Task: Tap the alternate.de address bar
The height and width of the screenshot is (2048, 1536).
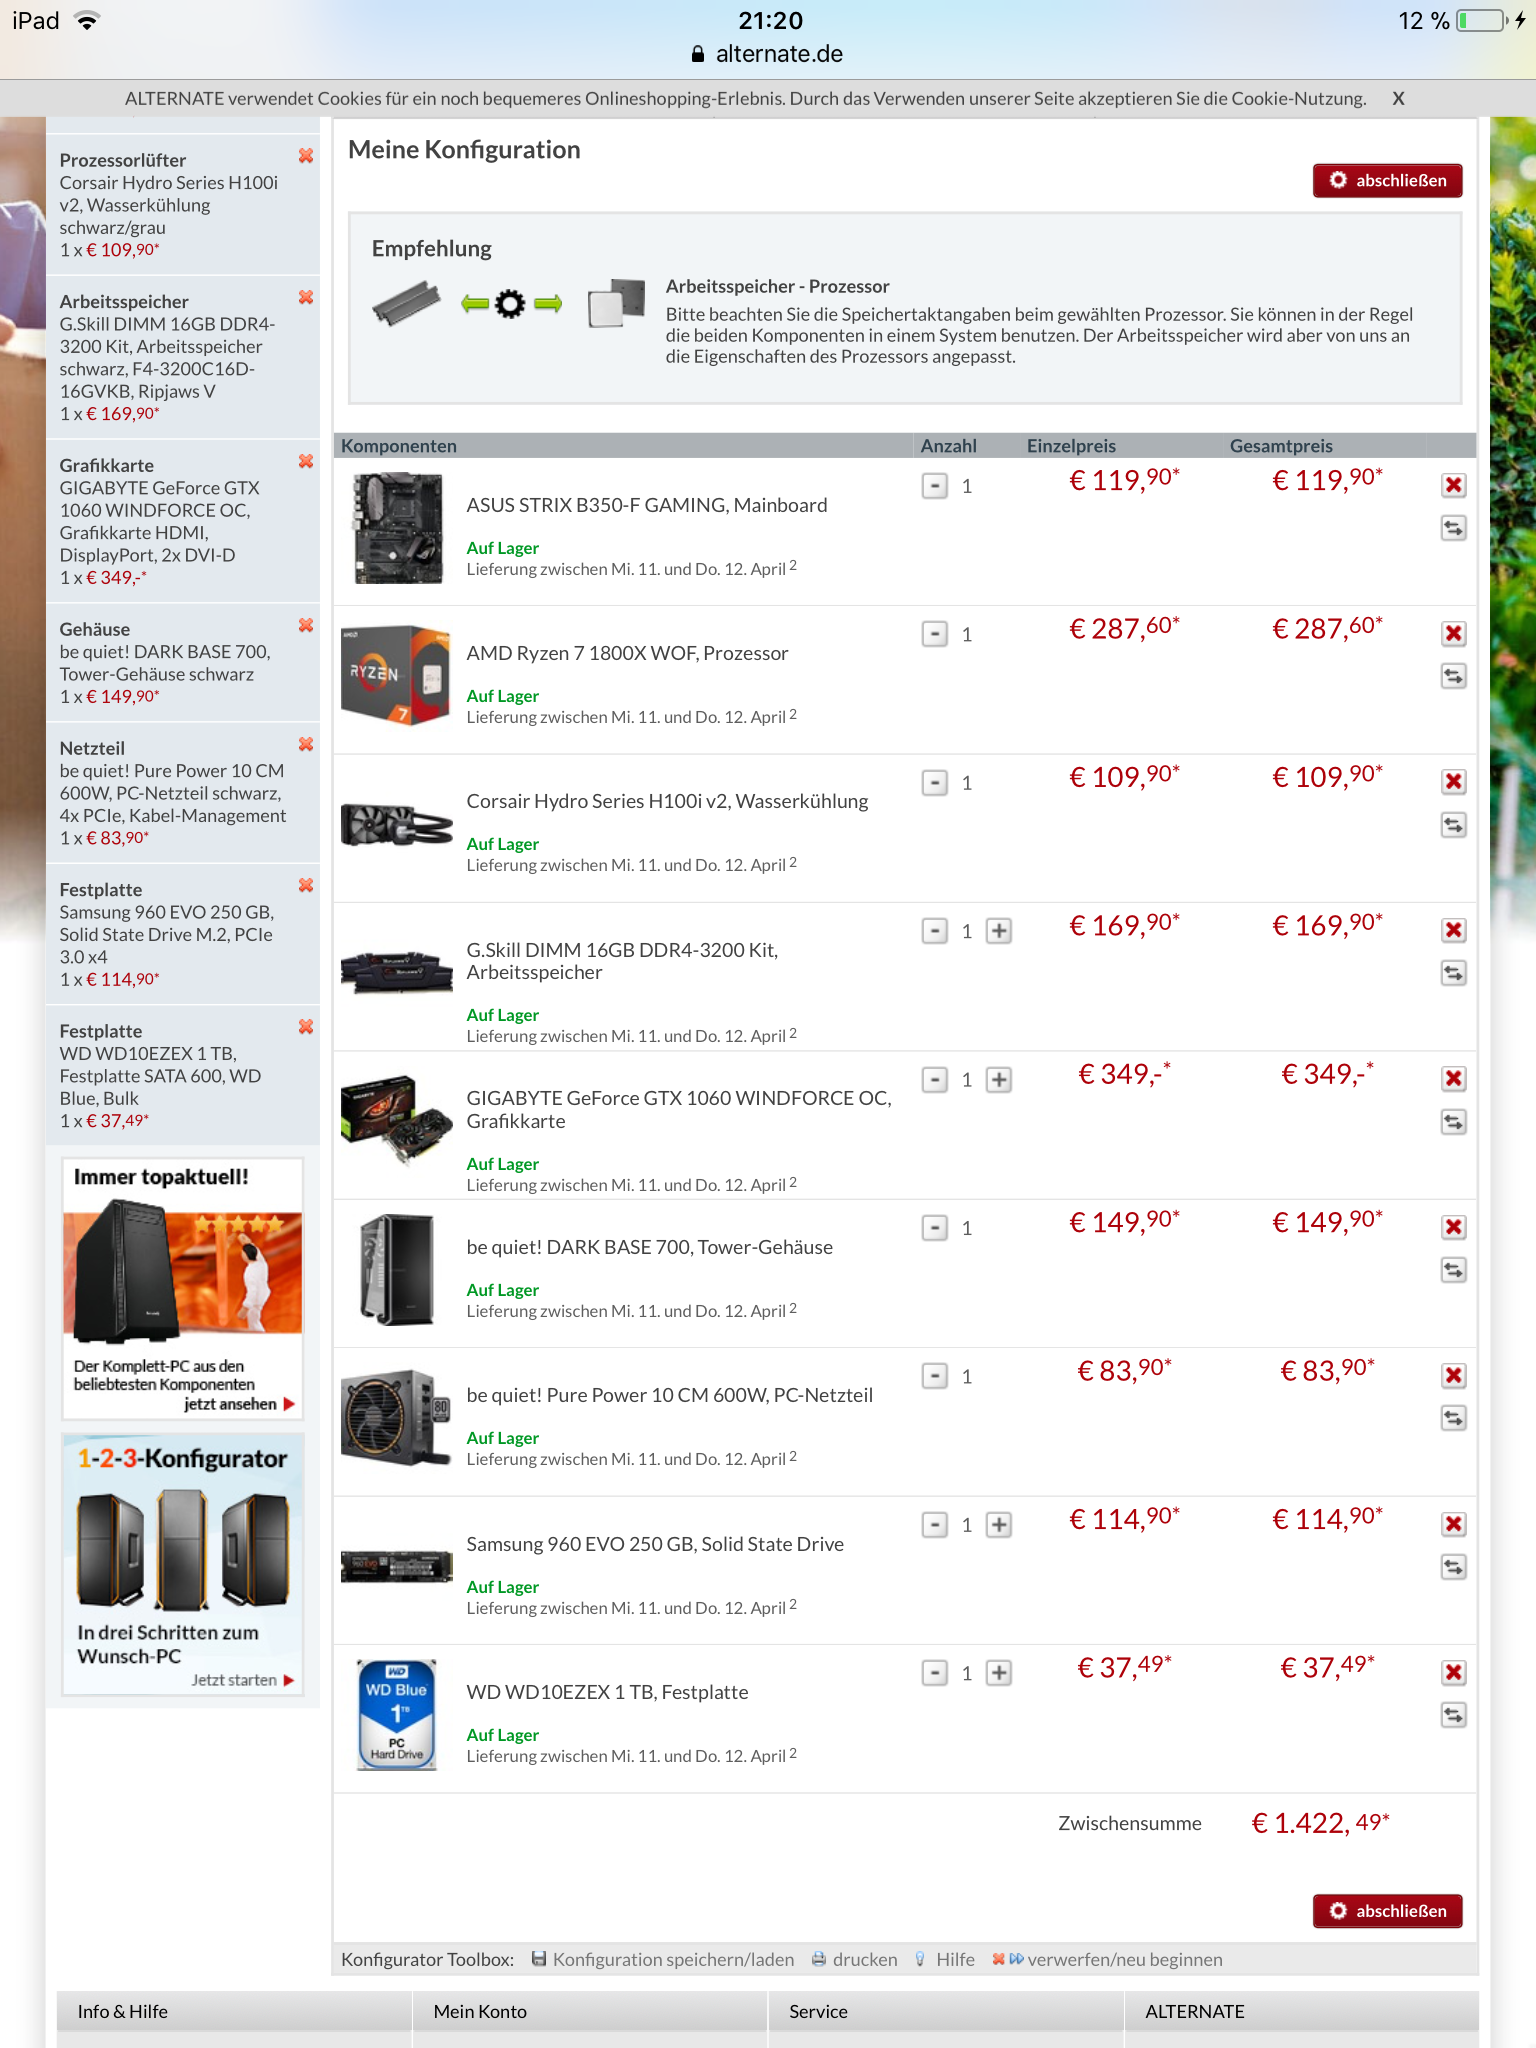Action: coord(767,54)
